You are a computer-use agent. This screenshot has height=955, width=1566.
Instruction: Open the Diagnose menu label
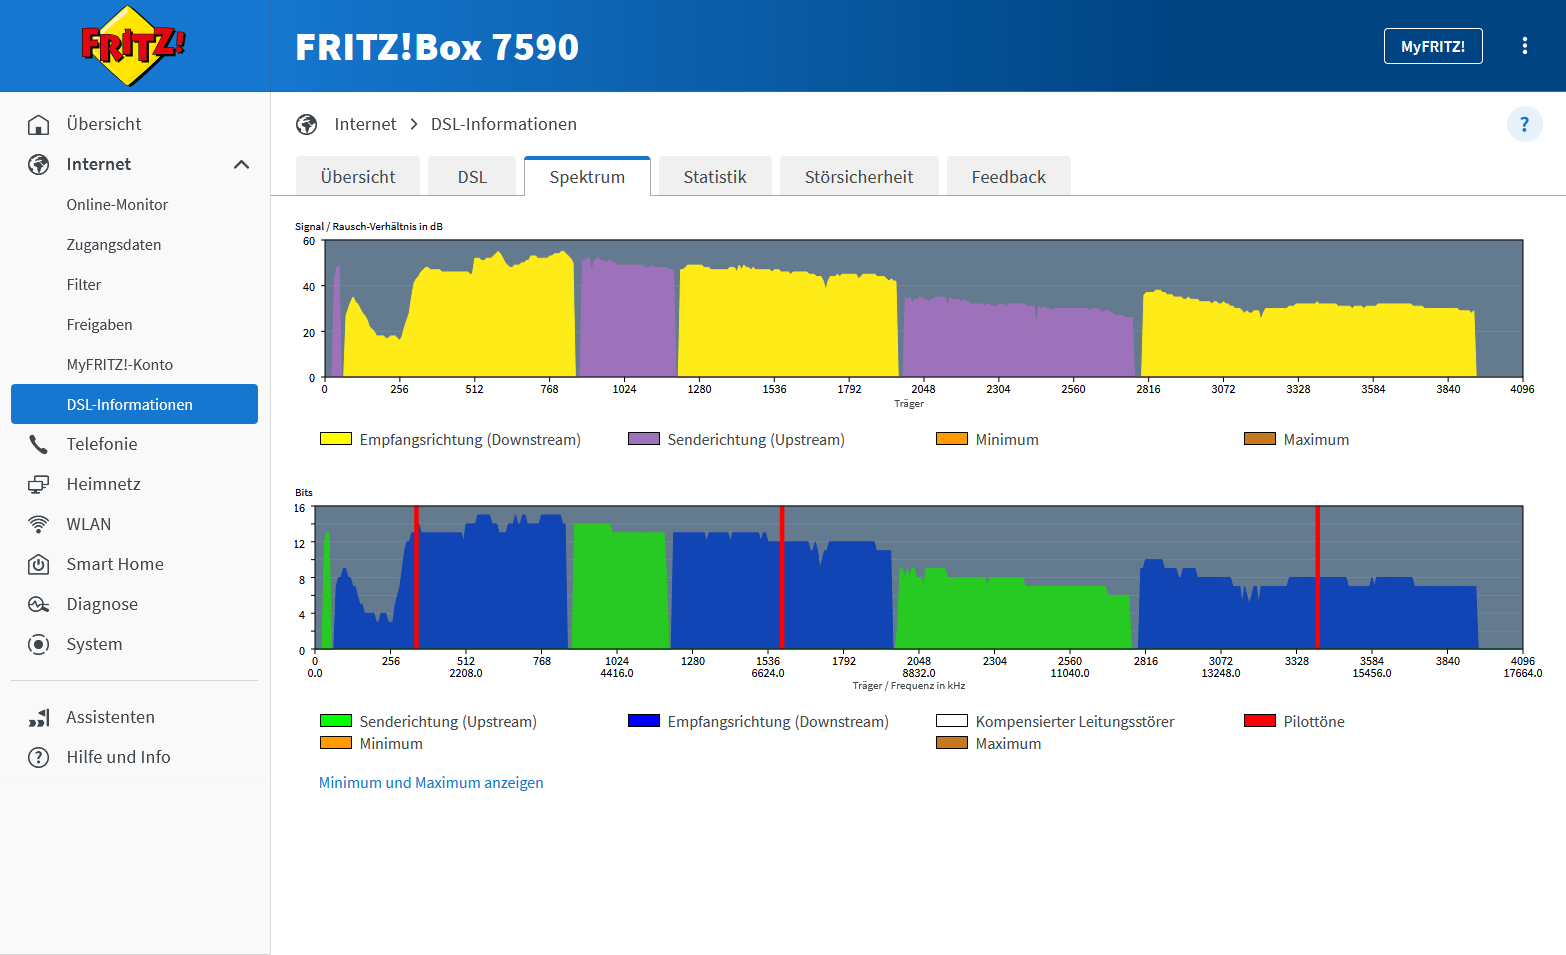tap(102, 604)
